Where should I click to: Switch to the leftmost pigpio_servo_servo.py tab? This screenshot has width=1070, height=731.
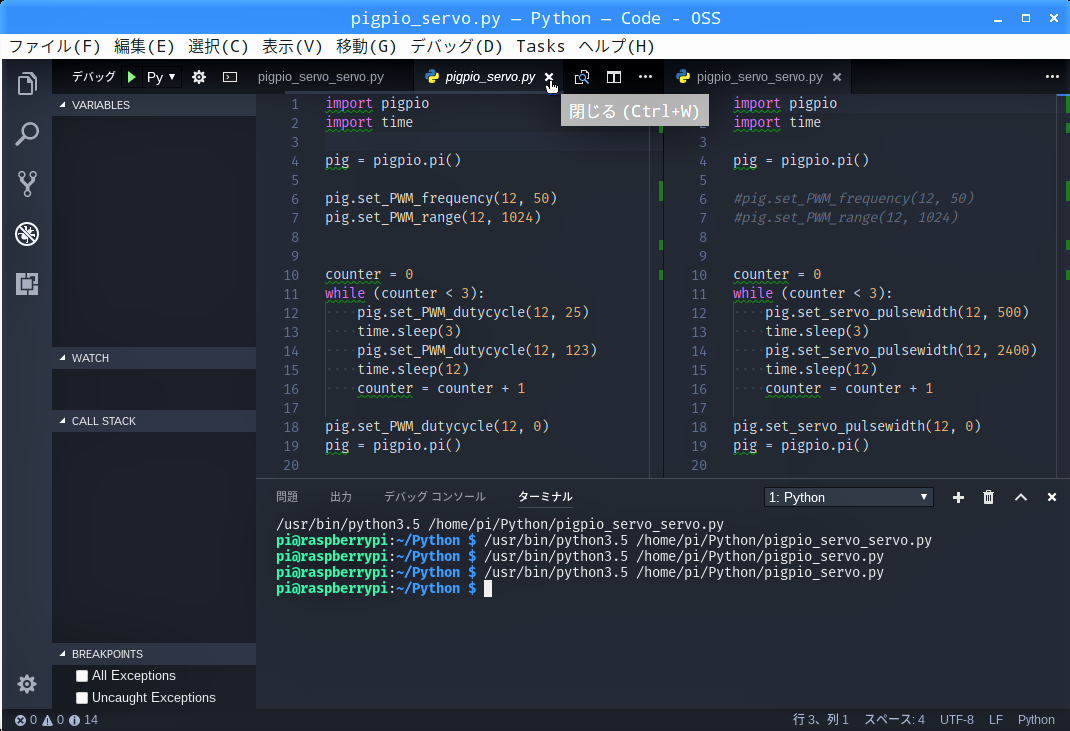pyautogui.click(x=321, y=77)
